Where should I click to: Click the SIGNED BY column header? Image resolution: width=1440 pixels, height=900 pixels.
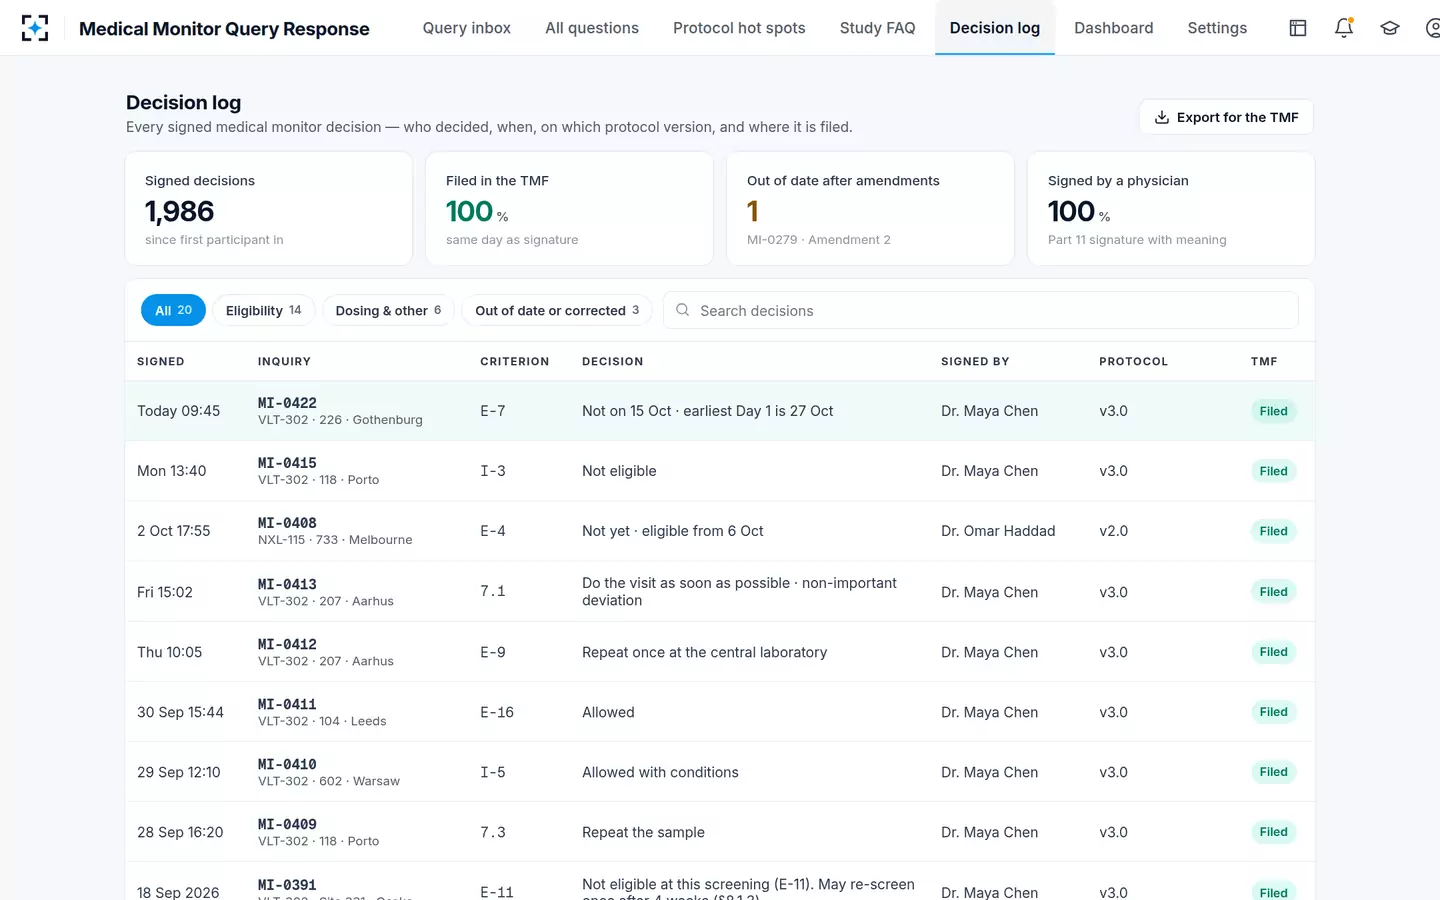[x=975, y=361]
